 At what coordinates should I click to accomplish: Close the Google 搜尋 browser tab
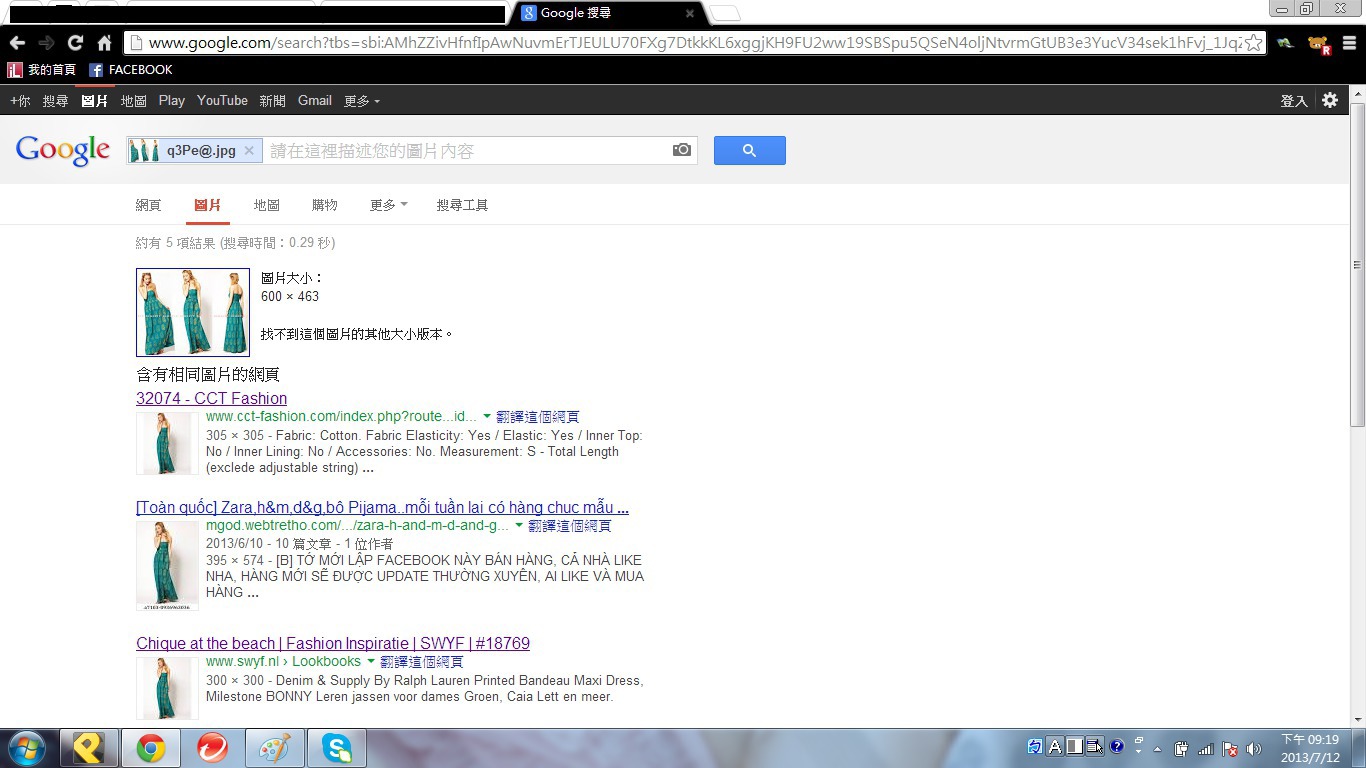click(689, 14)
